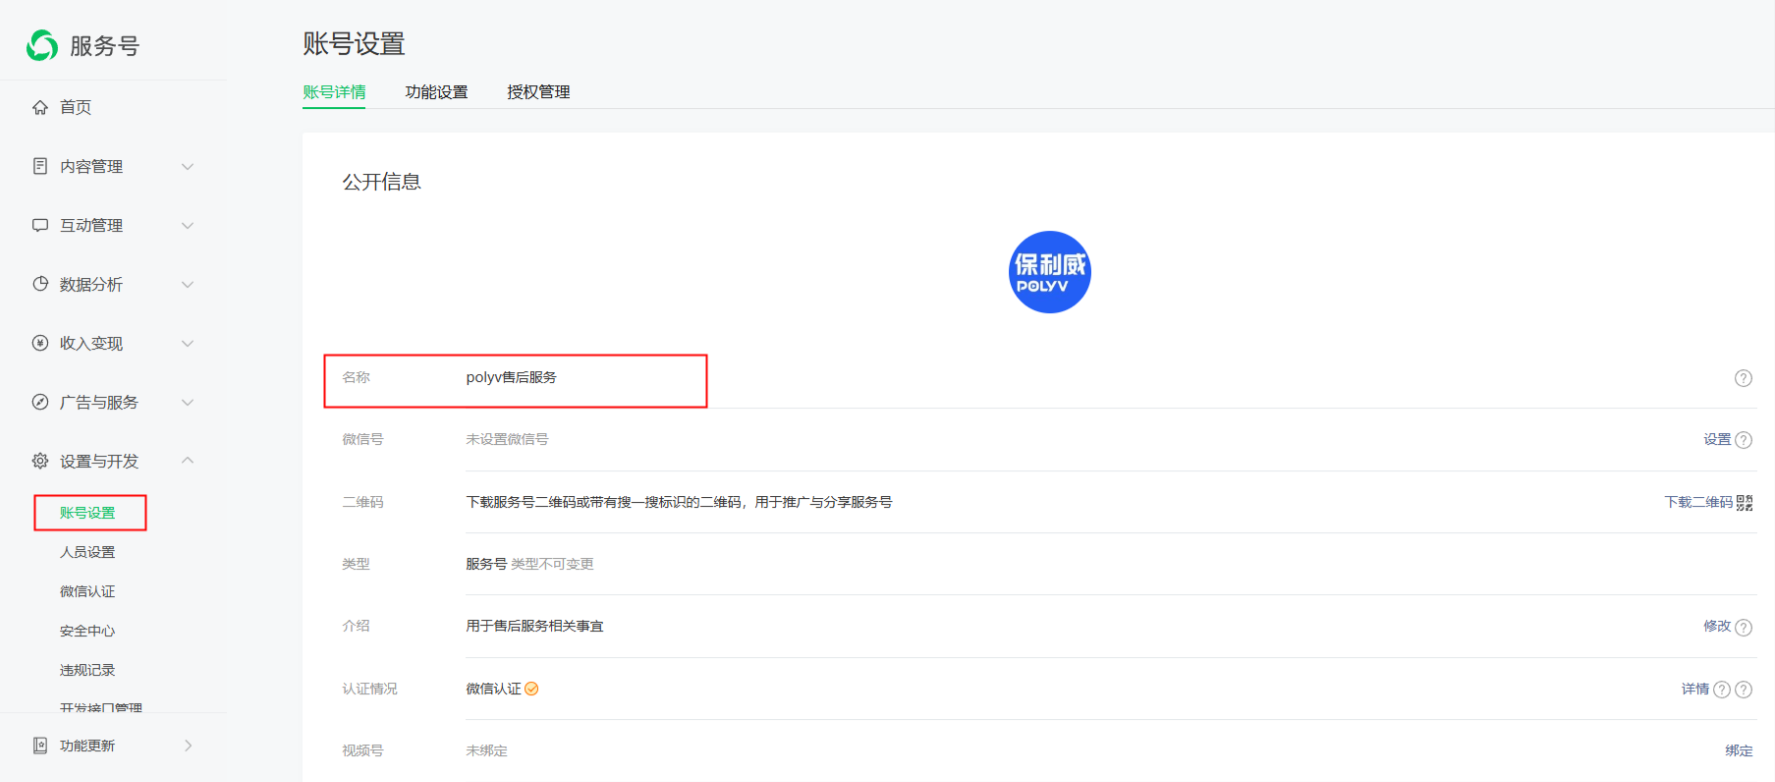
Task: Click the green 服务号 logo icon
Action: [x=42, y=45]
